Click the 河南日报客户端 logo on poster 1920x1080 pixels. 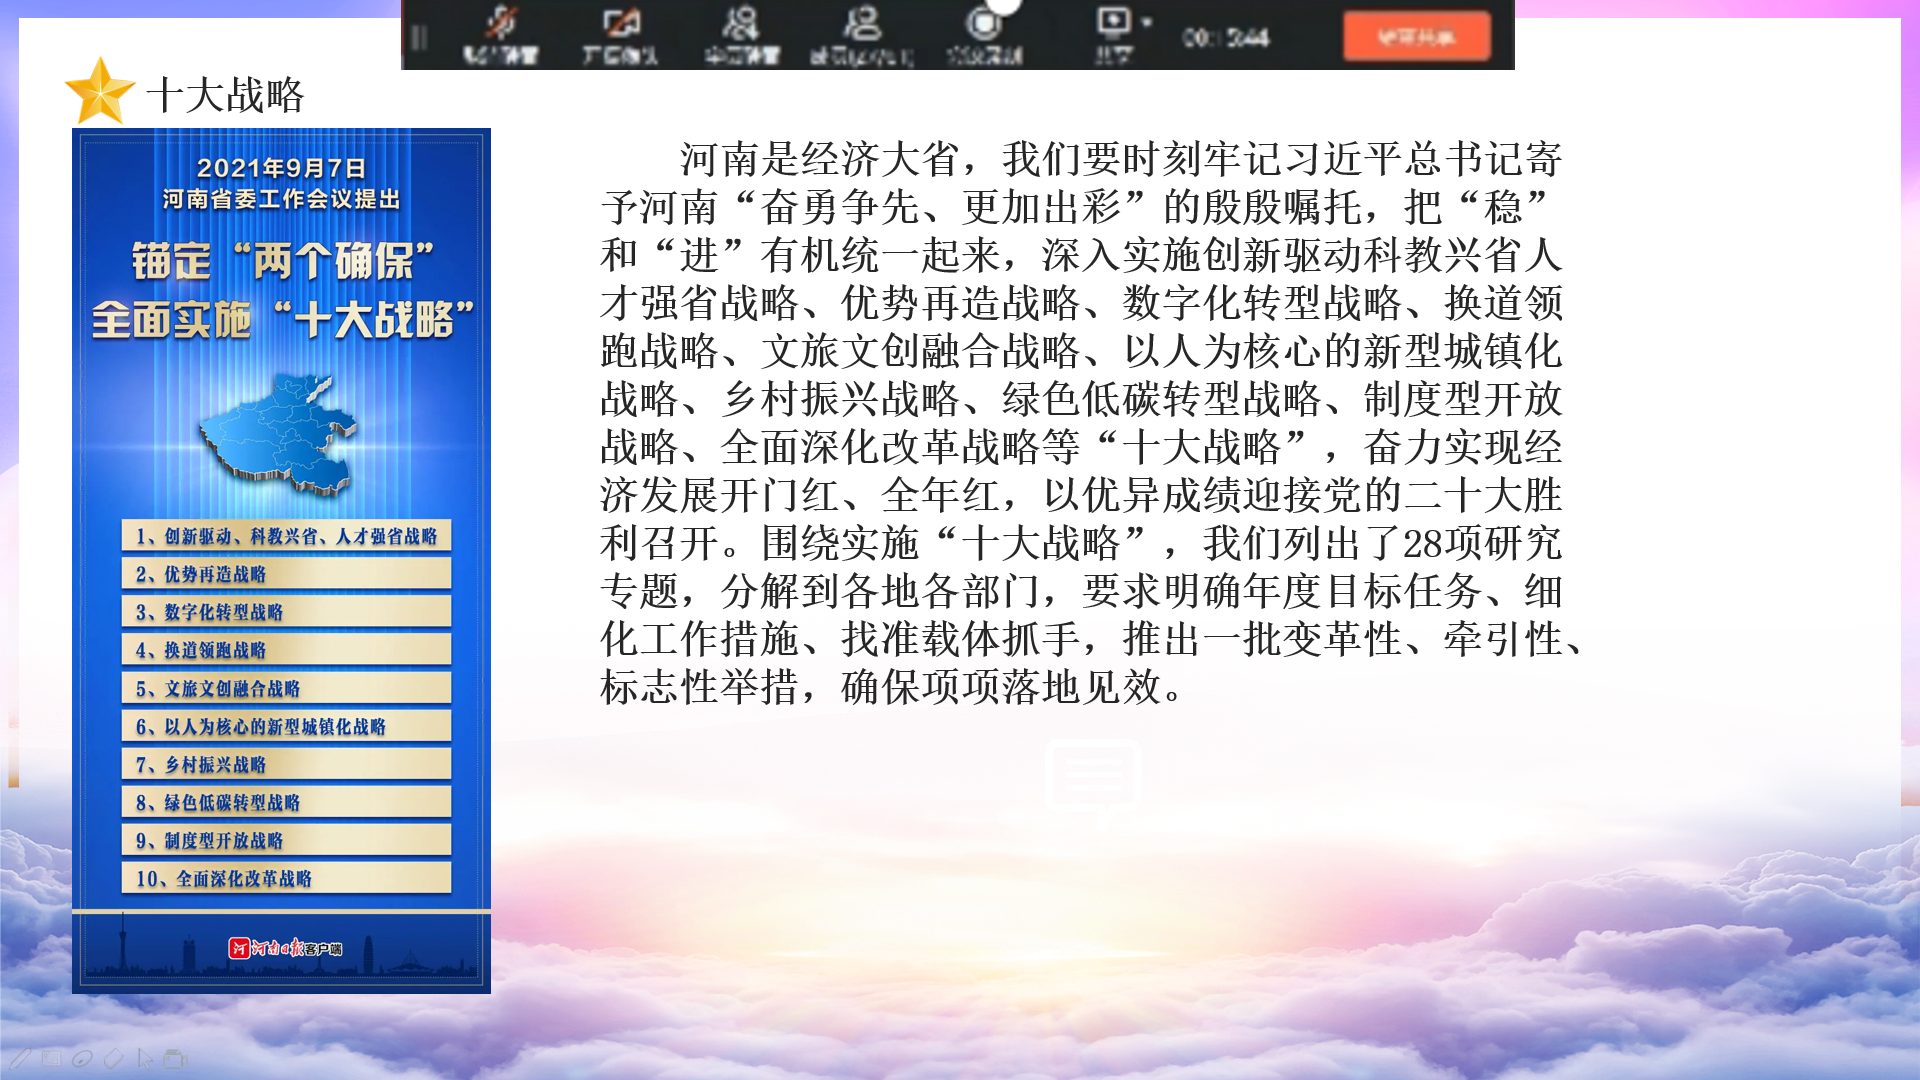point(286,948)
